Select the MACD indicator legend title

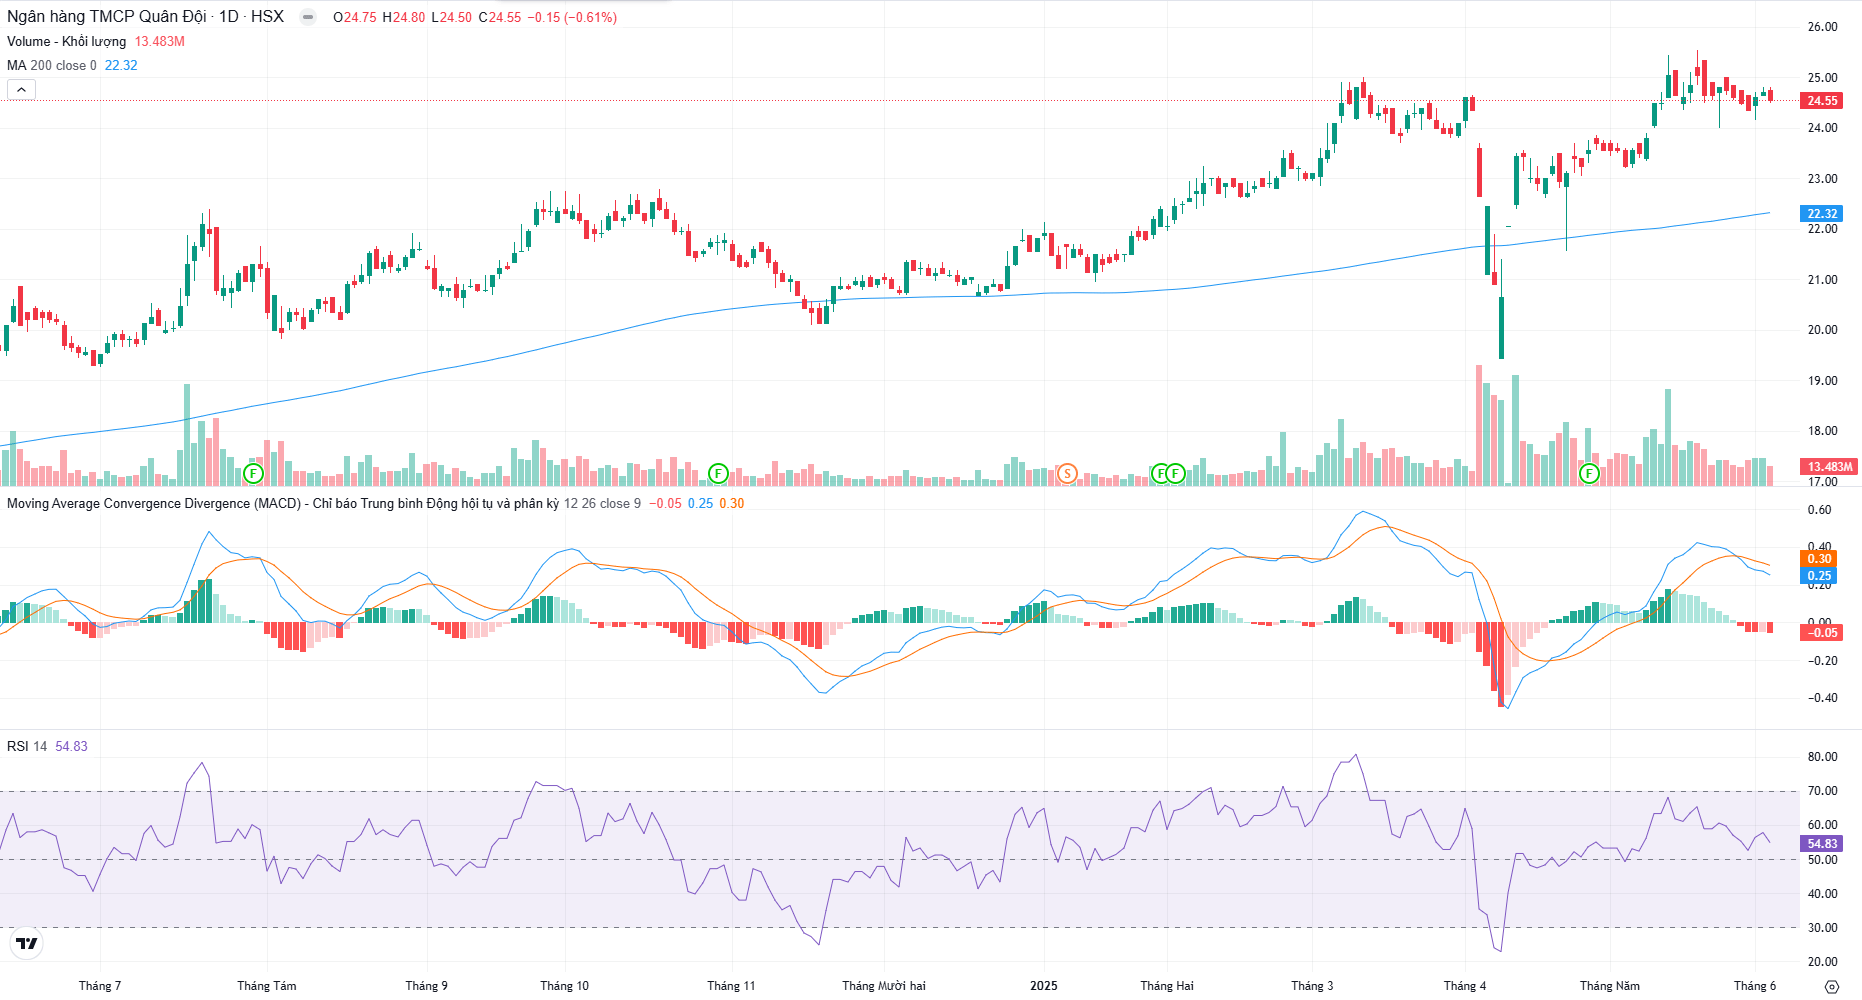(283, 503)
